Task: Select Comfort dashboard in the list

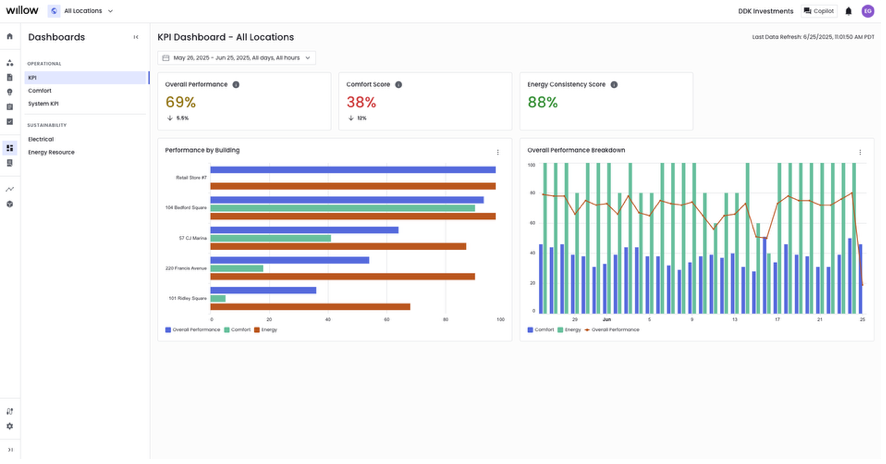Action: click(x=40, y=91)
